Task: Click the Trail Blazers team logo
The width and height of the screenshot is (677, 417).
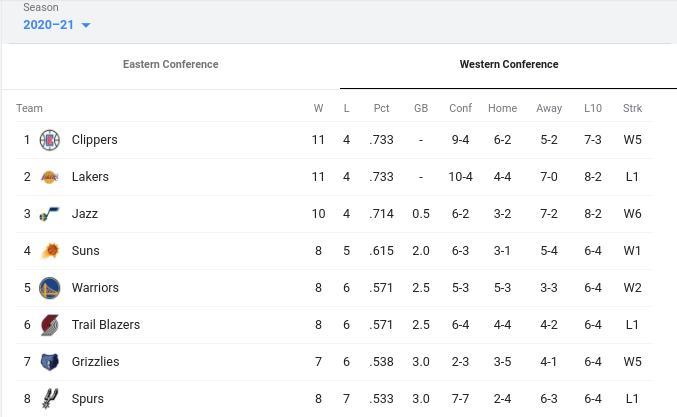Action: (x=49, y=325)
